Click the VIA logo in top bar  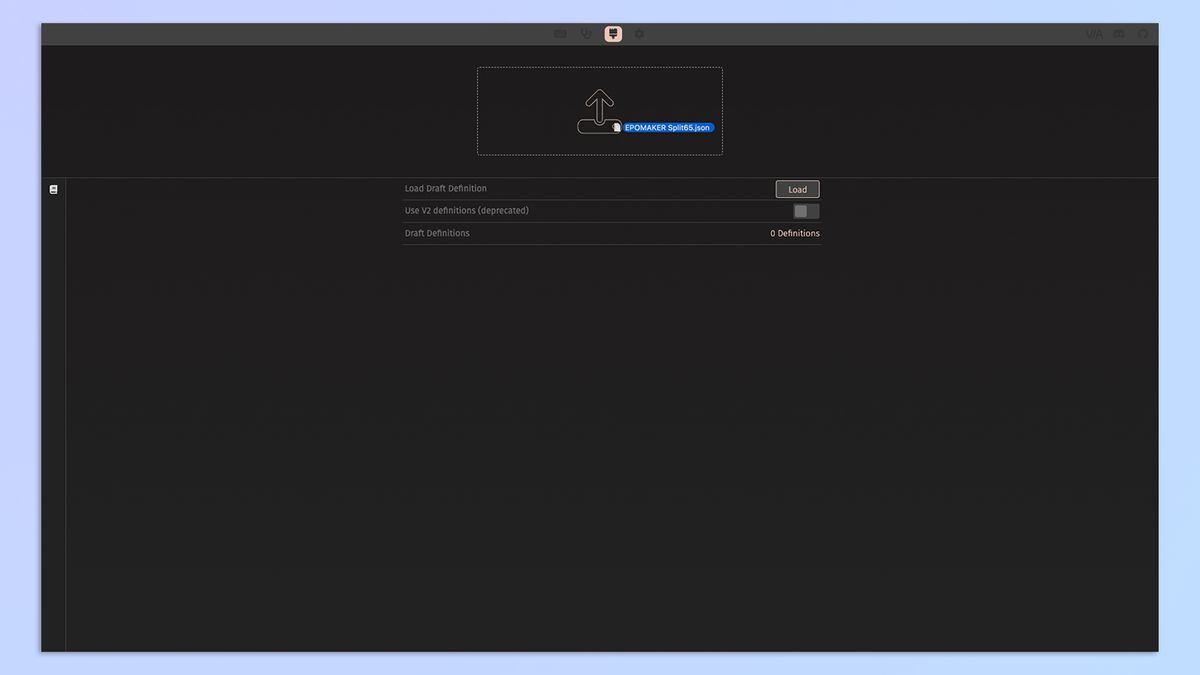pyautogui.click(x=1094, y=34)
